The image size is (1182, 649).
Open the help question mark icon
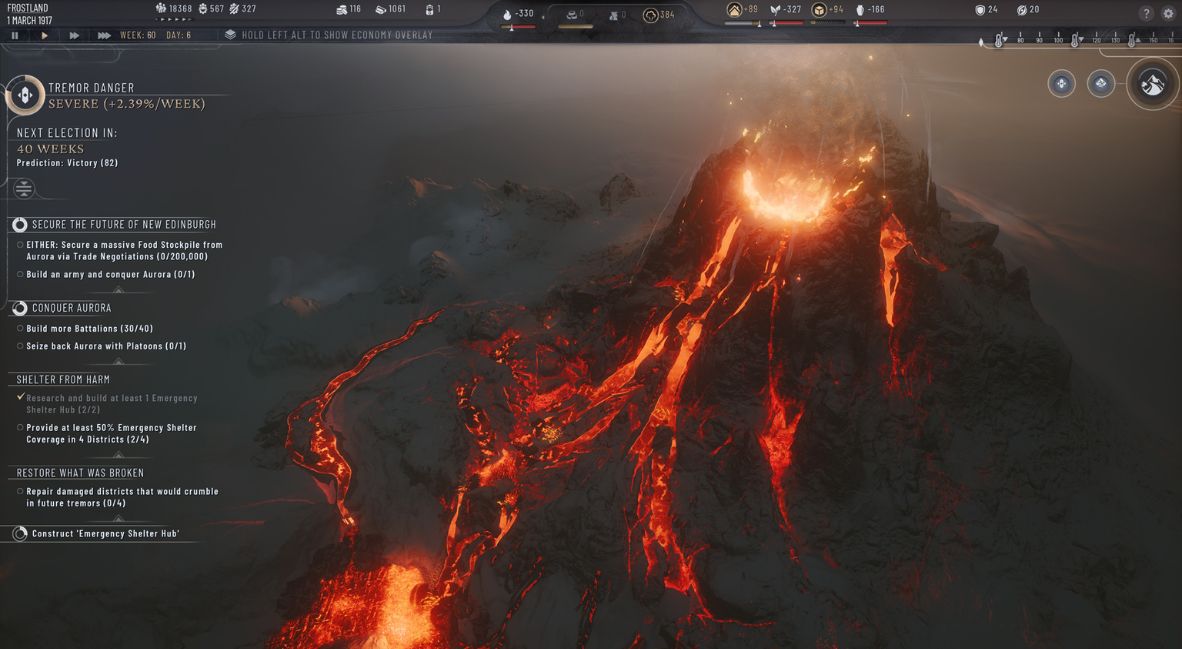1146,13
